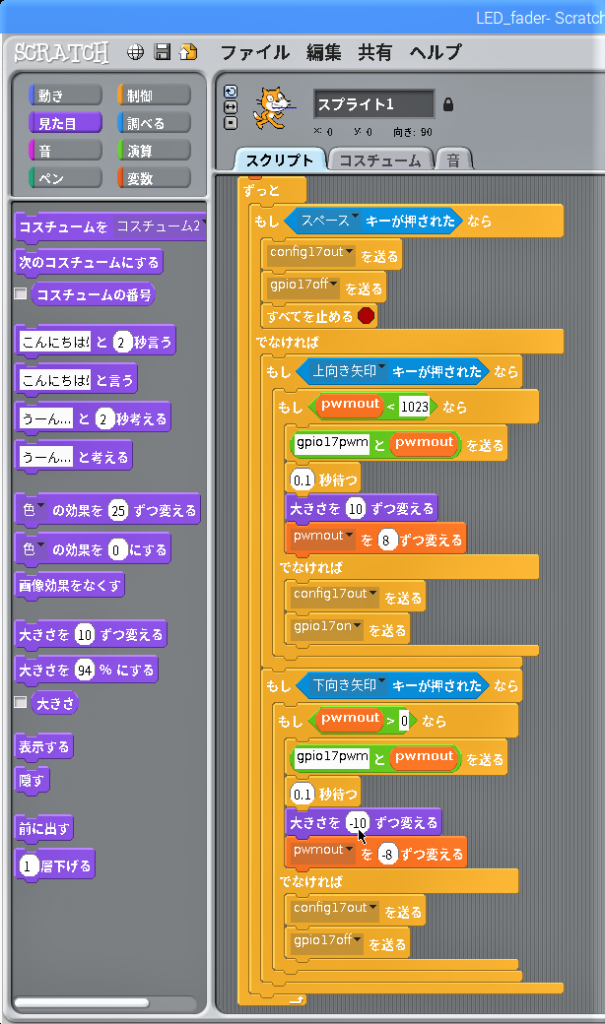This screenshot has width=605, height=1024.
Task: Select the 見た目 block category
Action: [x=65, y=123]
